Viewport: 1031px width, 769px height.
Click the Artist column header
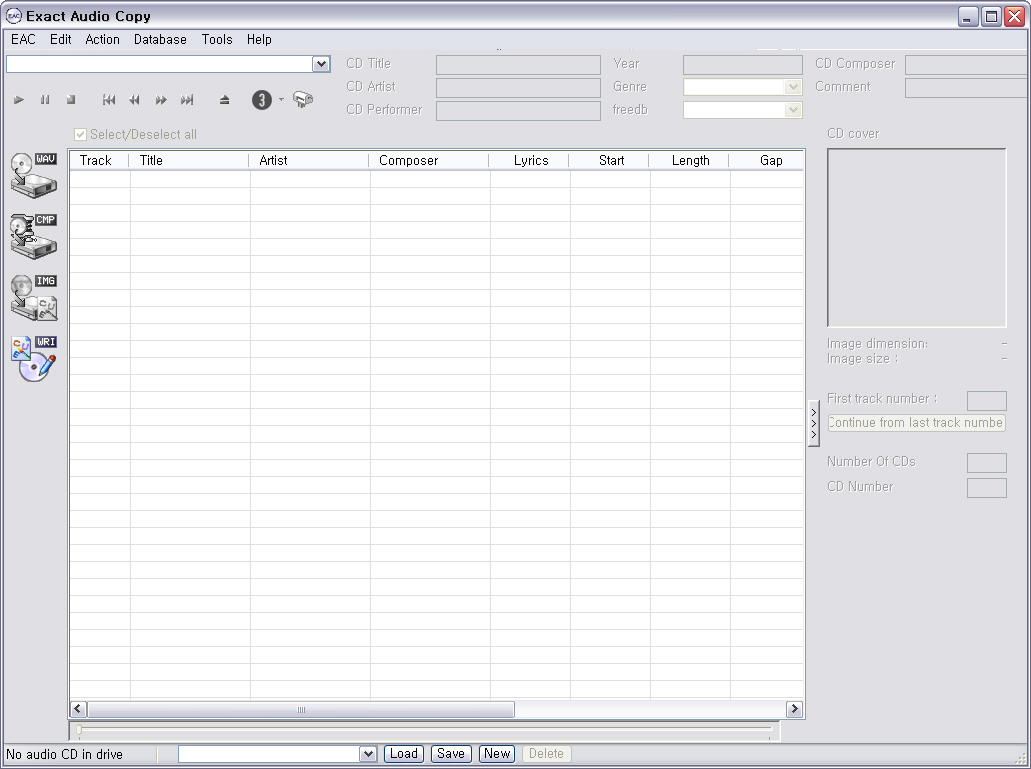(x=308, y=160)
